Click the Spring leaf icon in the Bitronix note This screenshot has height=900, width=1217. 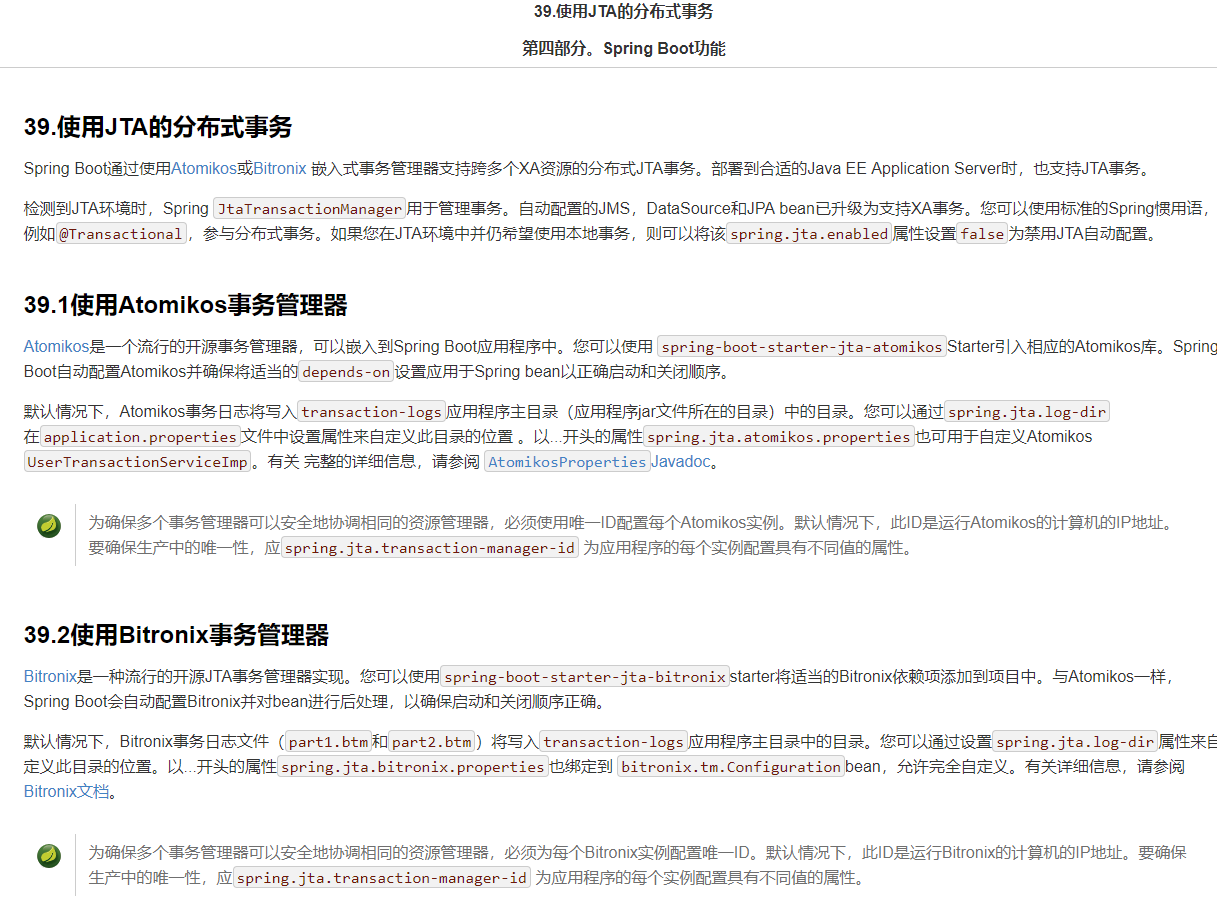click(x=49, y=855)
